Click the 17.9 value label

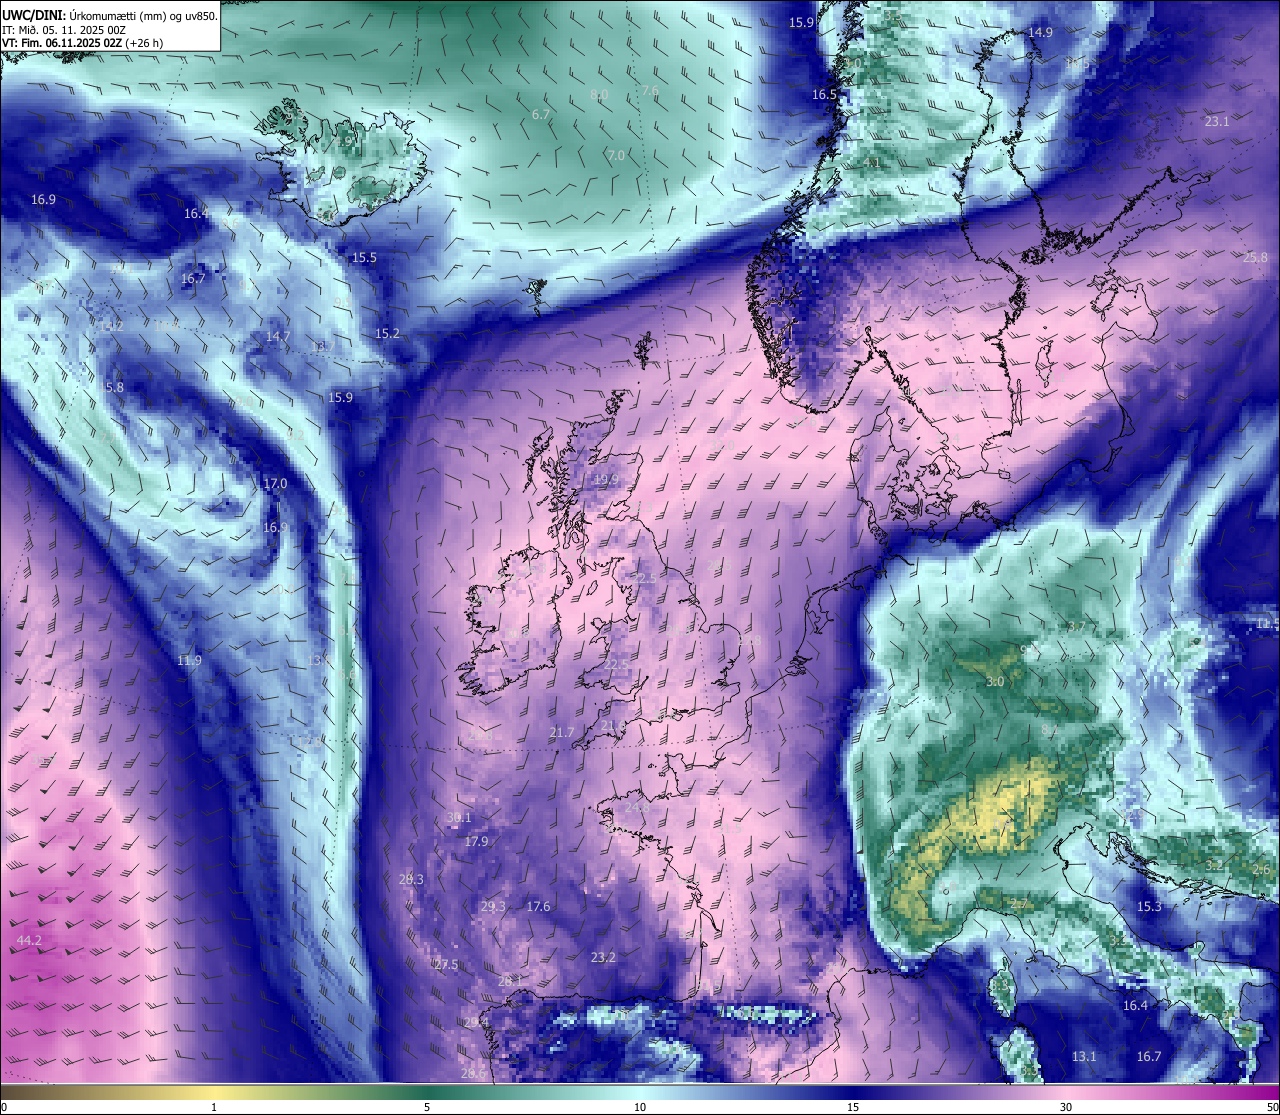click(x=476, y=841)
